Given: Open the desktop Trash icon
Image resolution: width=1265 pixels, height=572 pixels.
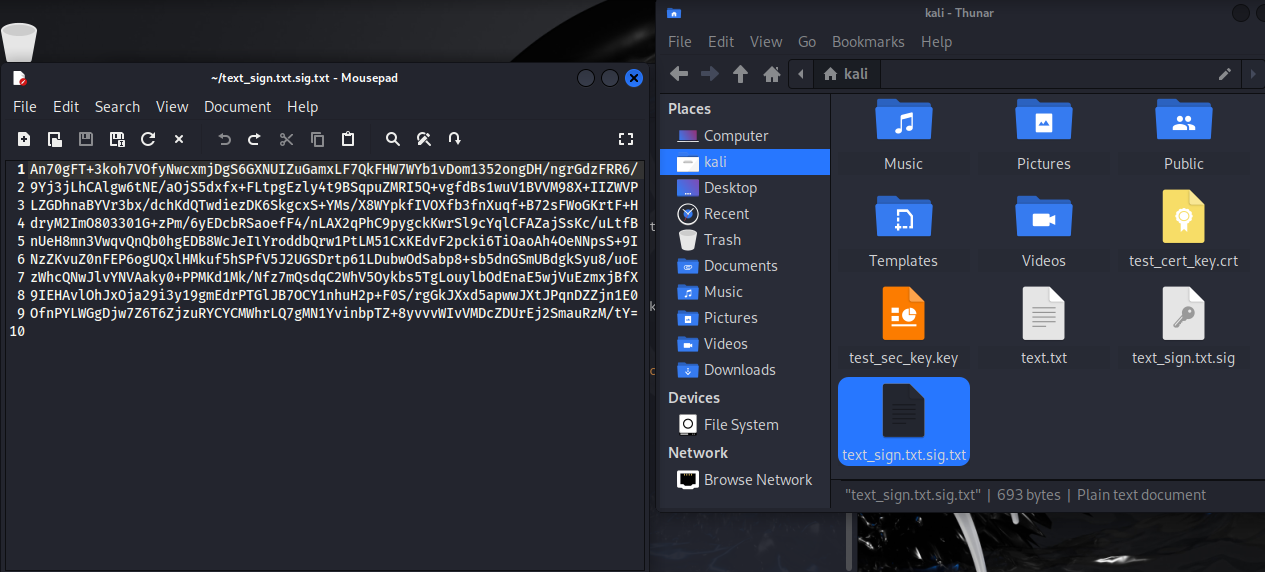Looking at the screenshot, I should [x=19, y=42].
